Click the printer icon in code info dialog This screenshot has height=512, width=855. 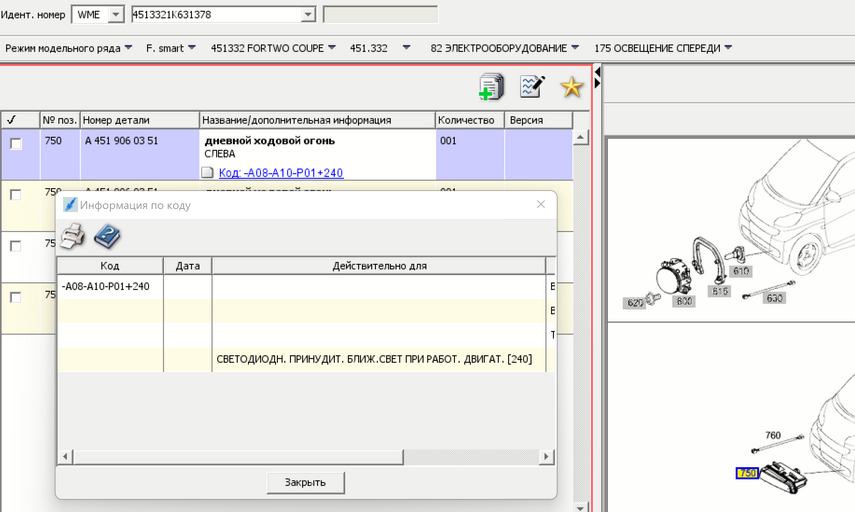[x=73, y=237]
